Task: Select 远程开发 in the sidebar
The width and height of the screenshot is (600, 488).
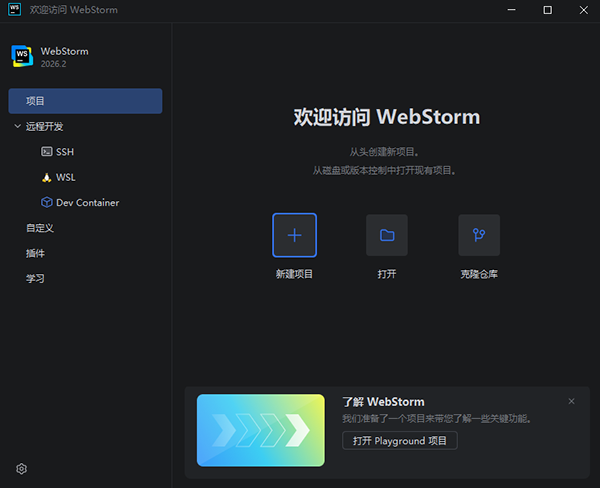Action: pos(44,126)
